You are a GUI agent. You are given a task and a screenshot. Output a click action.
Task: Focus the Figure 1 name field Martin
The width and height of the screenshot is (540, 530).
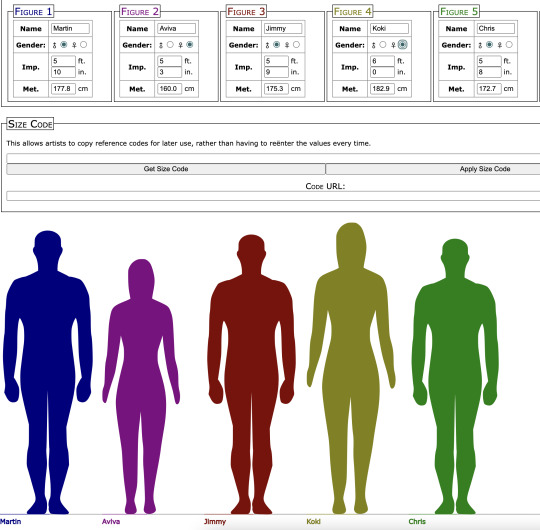70,29
